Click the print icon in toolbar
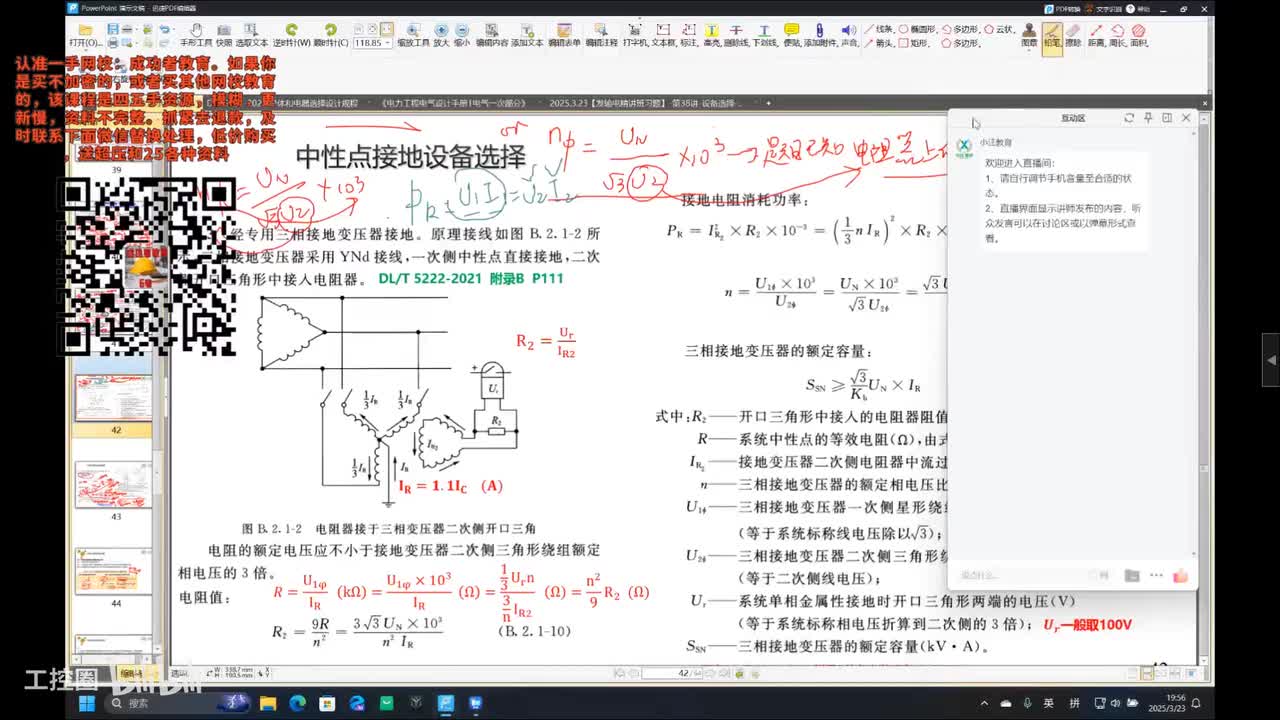Viewport: 1280px width, 720px height. [113, 43]
